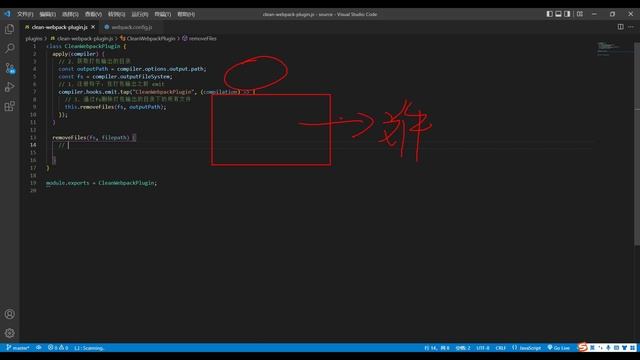Click the module.exports line of code
The height and width of the screenshot is (360, 640).
point(101,183)
